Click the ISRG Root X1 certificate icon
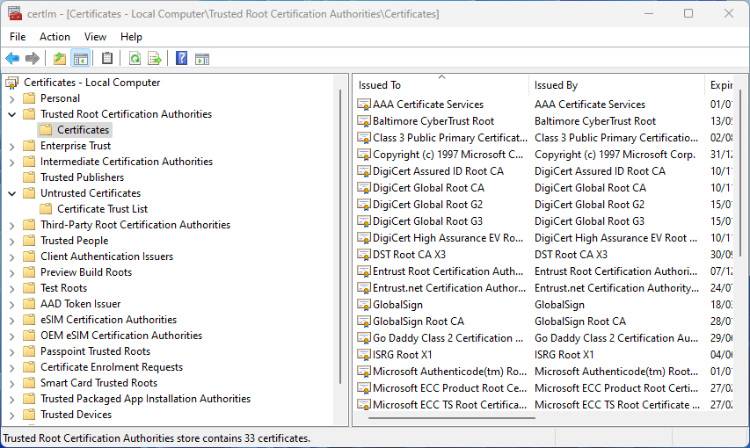Image resolution: width=750 pixels, height=448 pixels. click(363, 355)
